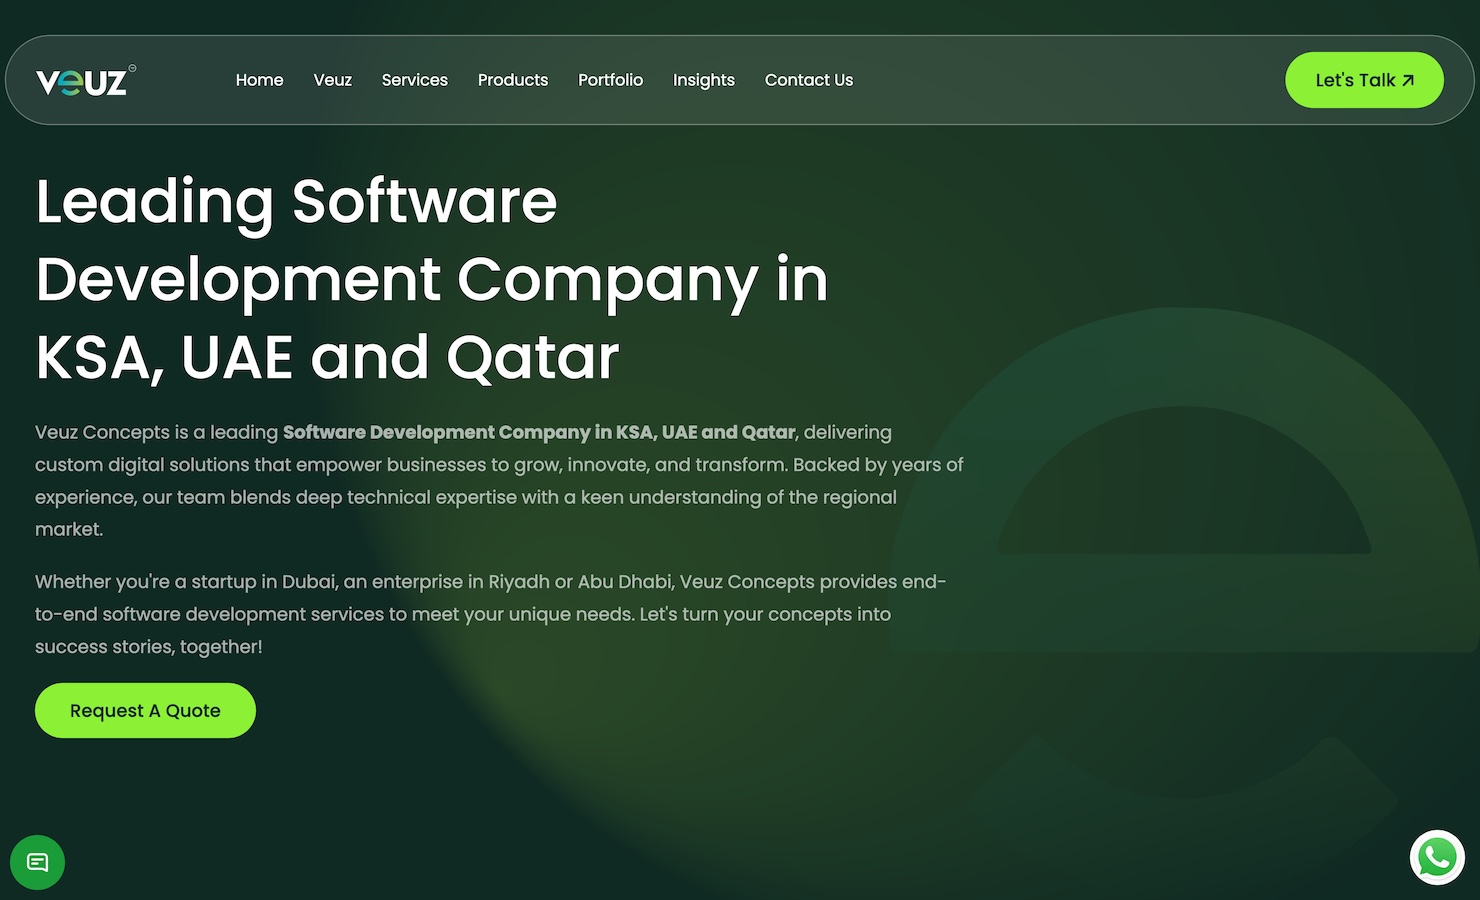Image resolution: width=1480 pixels, height=900 pixels.
Task: Open the WhatsApp chat icon
Action: (1437, 857)
